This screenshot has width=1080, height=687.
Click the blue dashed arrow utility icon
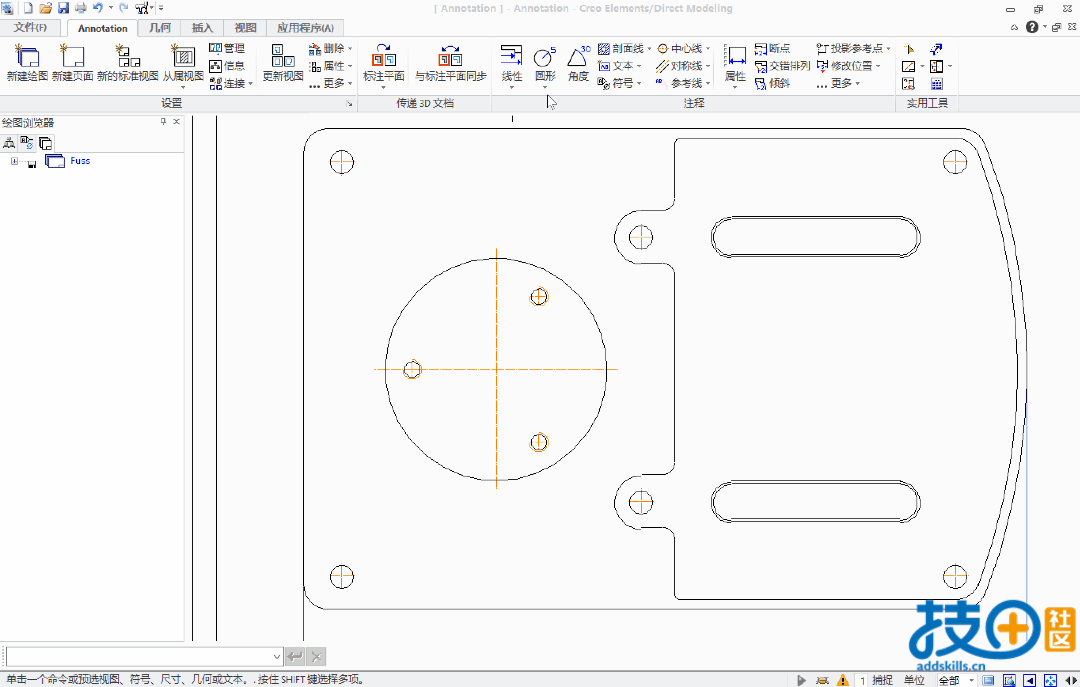(x=936, y=49)
